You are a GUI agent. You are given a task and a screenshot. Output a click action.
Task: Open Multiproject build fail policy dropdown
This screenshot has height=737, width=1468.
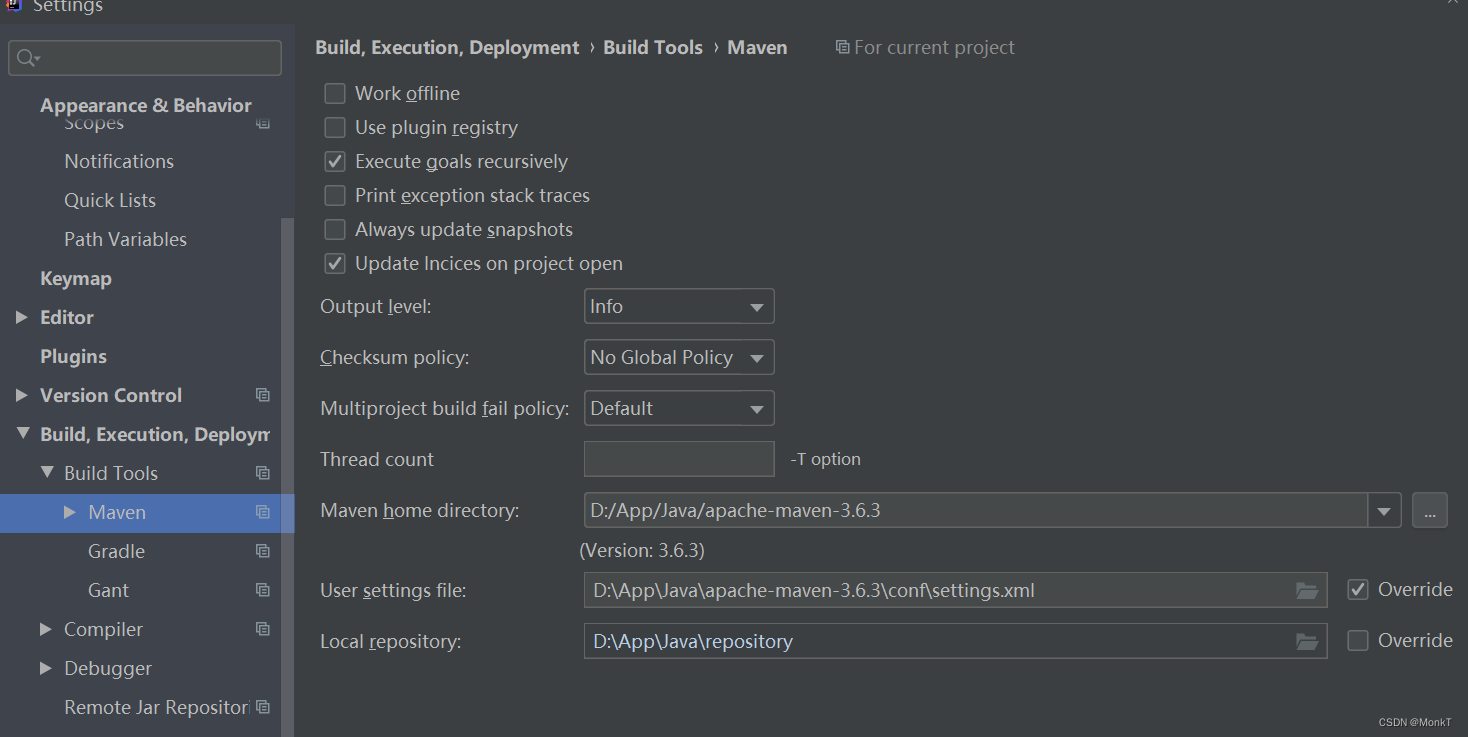coord(679,409)
